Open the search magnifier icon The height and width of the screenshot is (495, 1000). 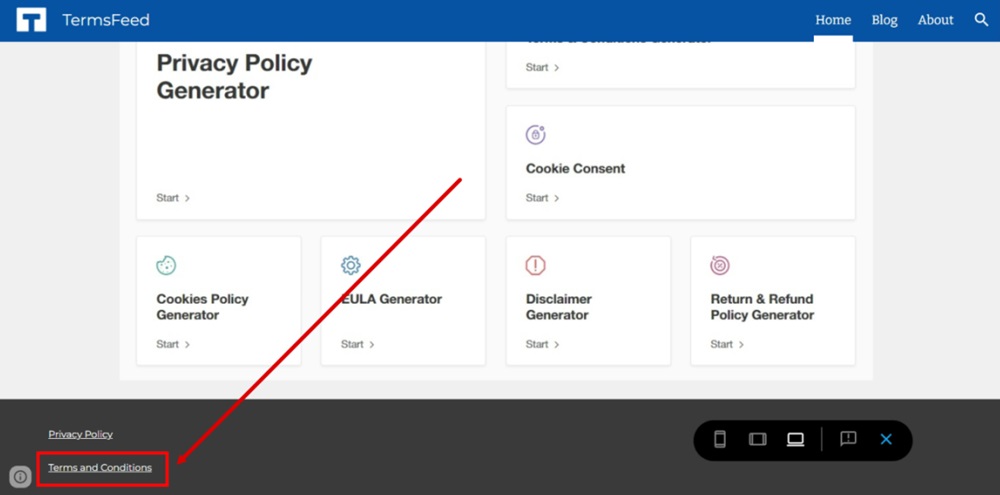tap(982, 20)
